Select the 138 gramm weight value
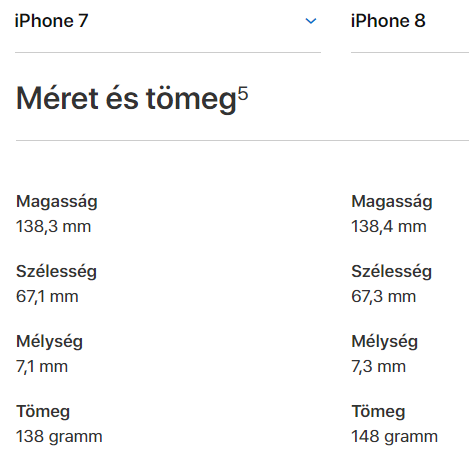Screen dimensions: 470x464 [x=59, y=437]
